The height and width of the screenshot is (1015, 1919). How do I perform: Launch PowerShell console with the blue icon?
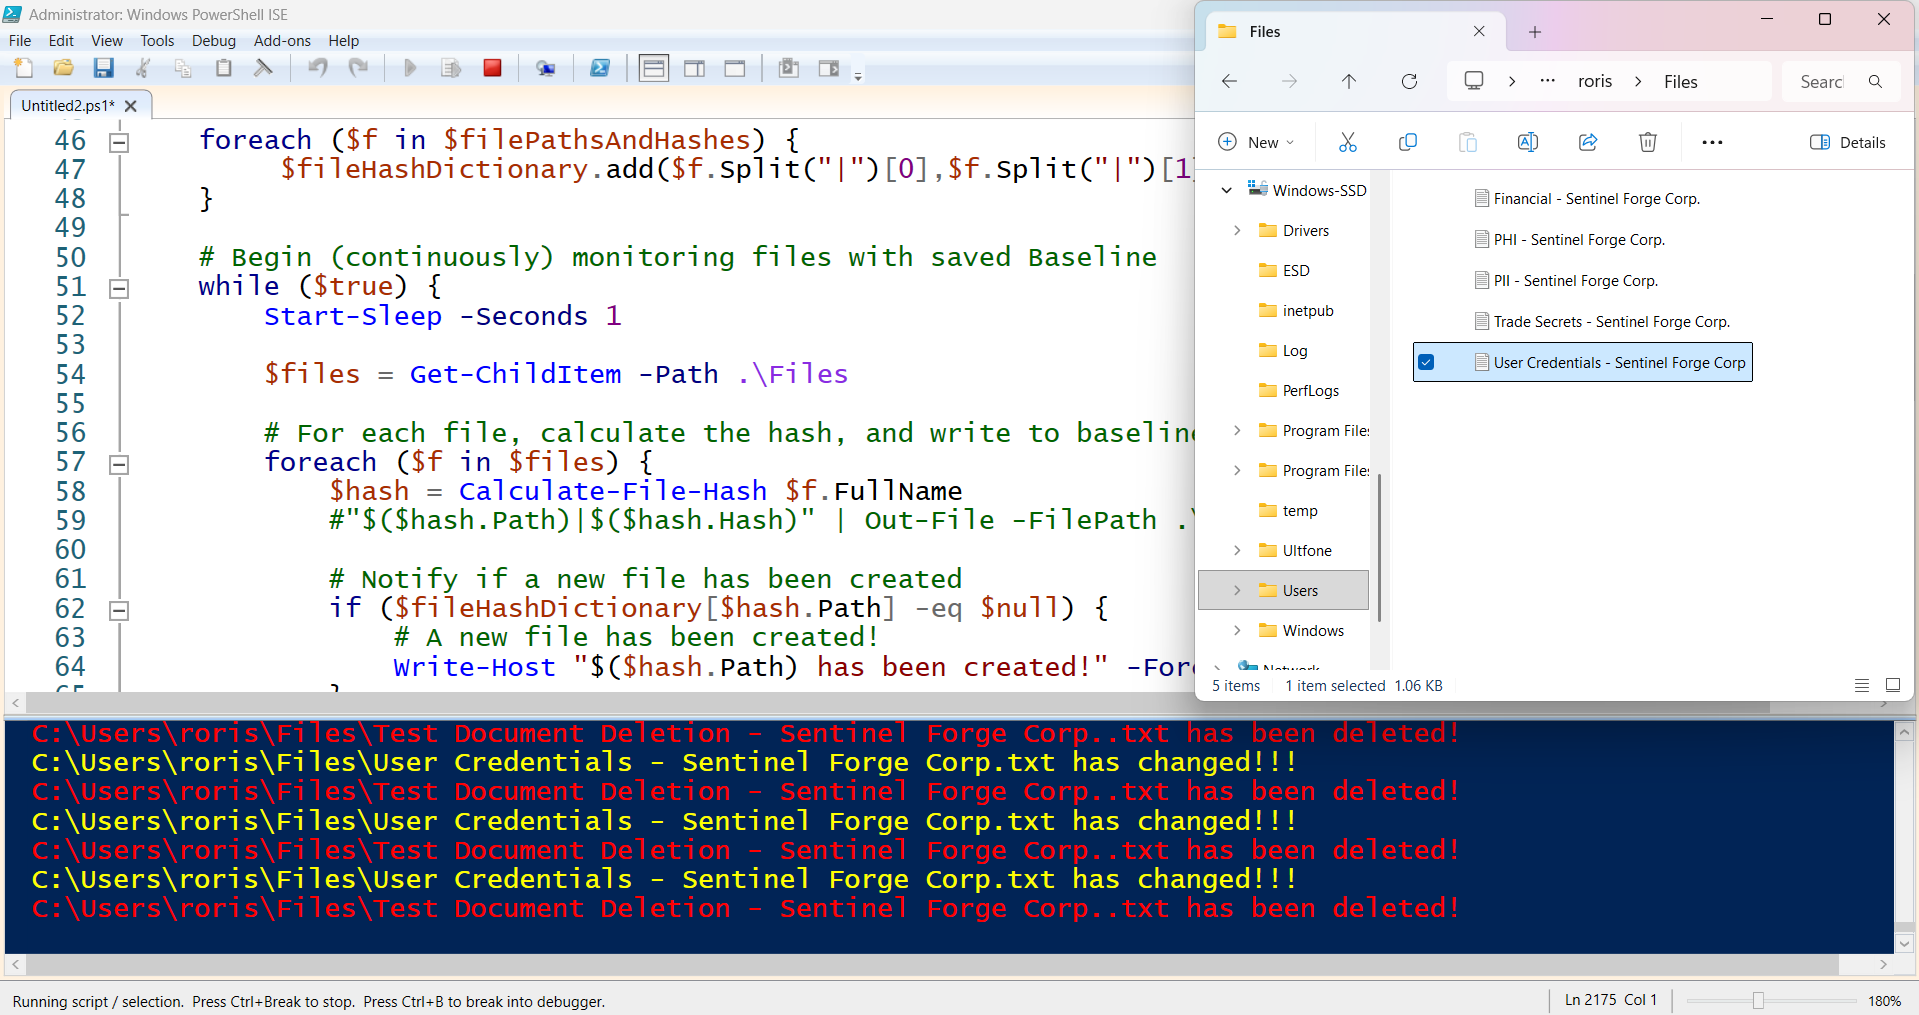(x=599, y=68)
